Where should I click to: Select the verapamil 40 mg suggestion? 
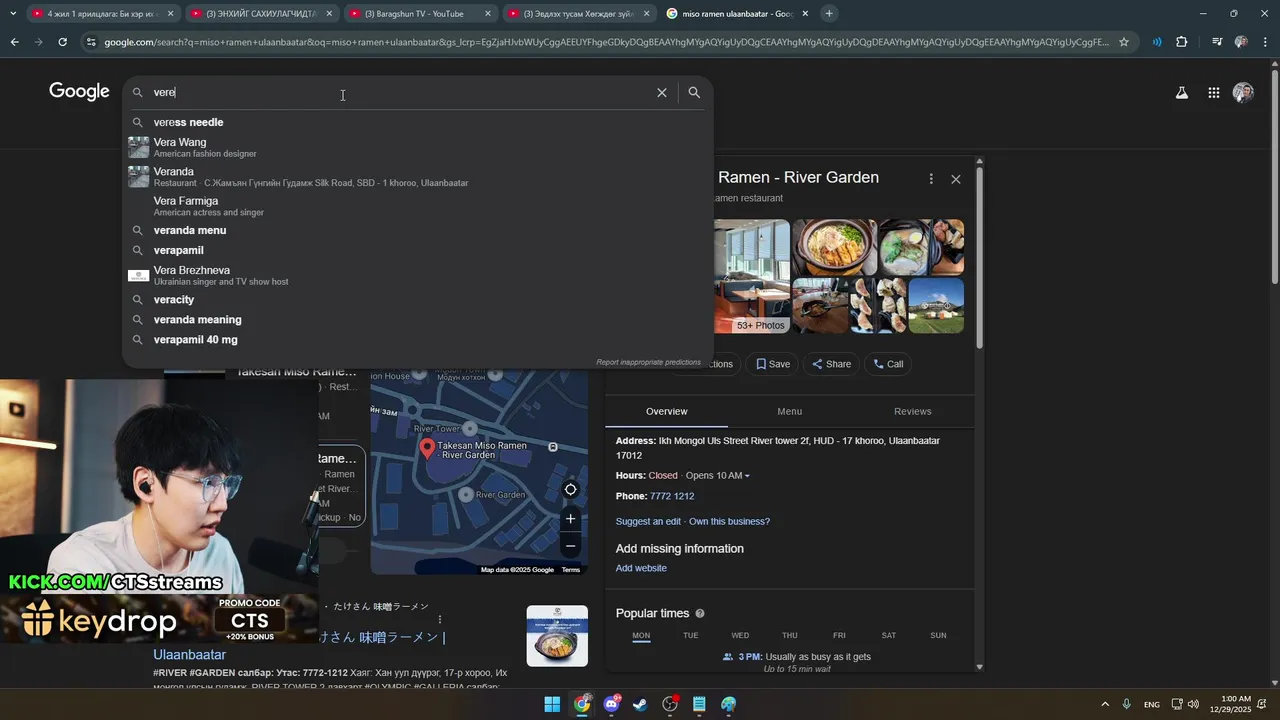tap(418, 340)
